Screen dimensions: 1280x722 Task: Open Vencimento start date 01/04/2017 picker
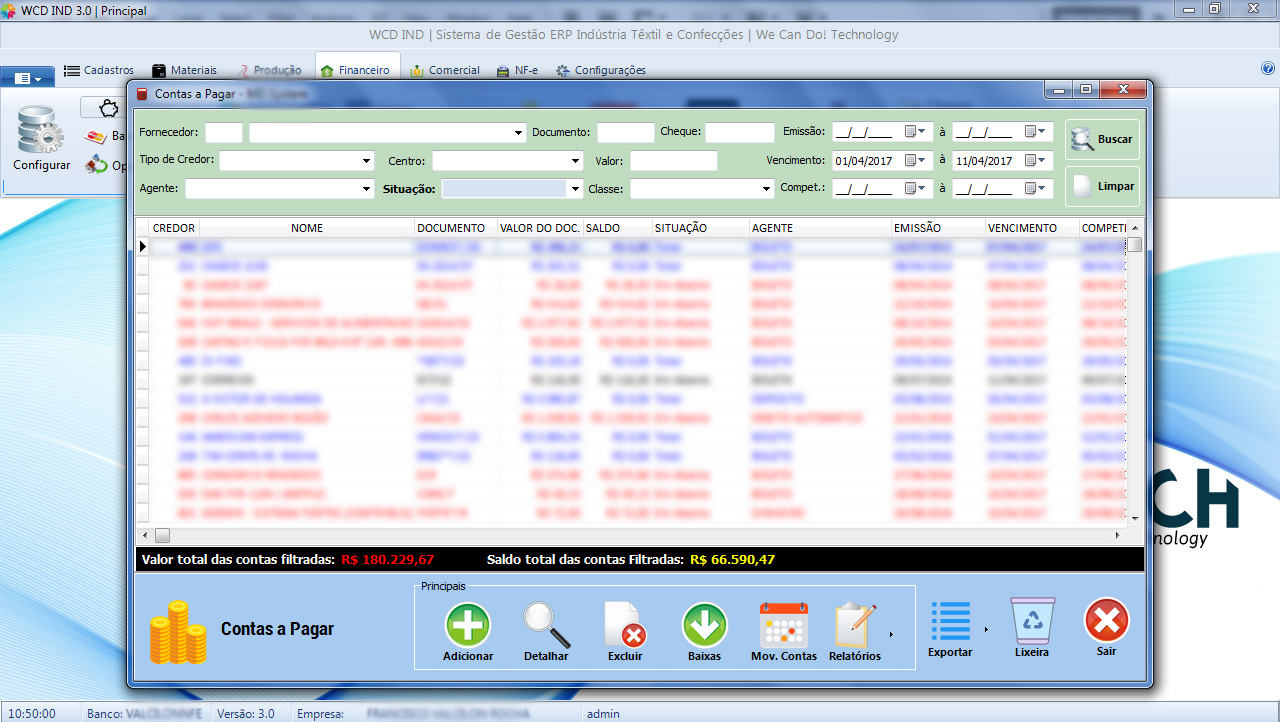click(x=915, y=160)
